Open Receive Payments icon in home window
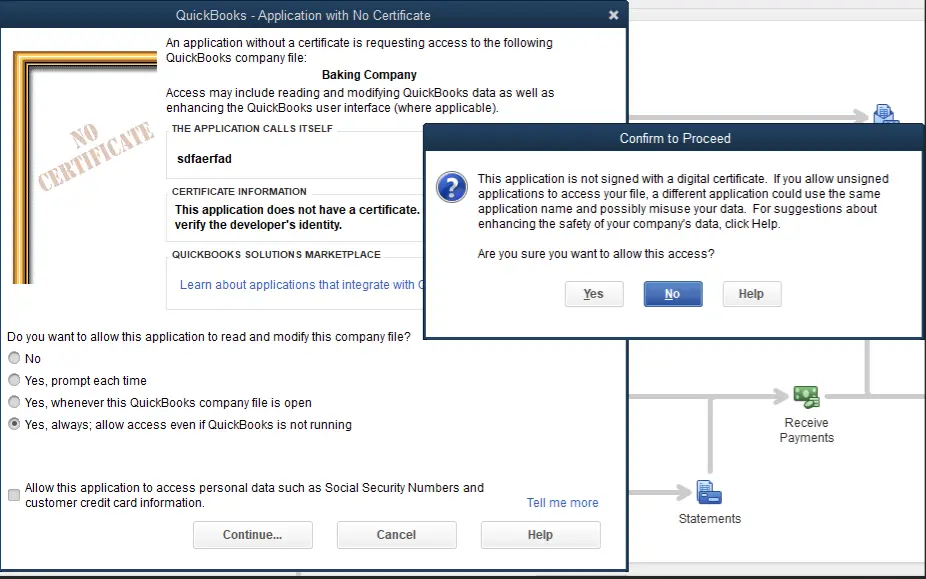This screenshot has height=579, width=926. tap(806, 396)
